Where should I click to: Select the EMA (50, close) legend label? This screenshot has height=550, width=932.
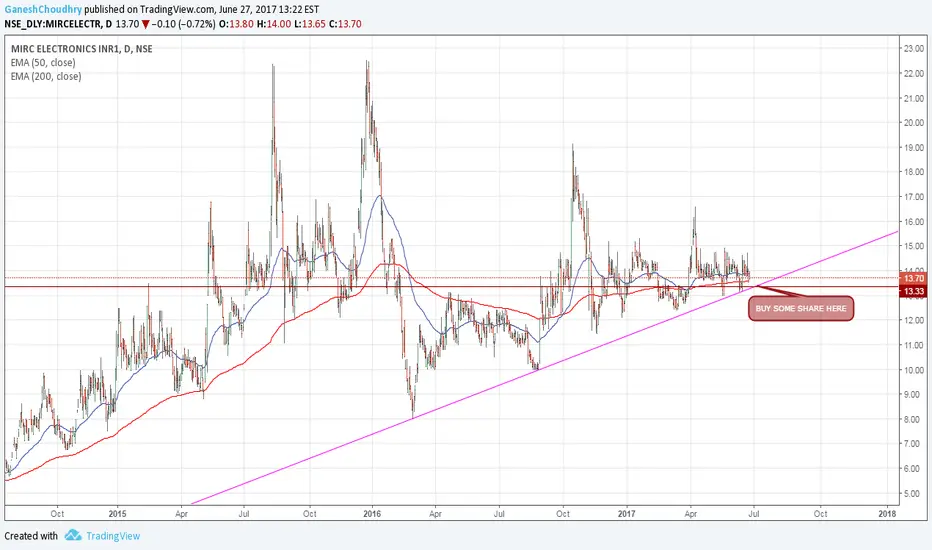click(43, 62)
